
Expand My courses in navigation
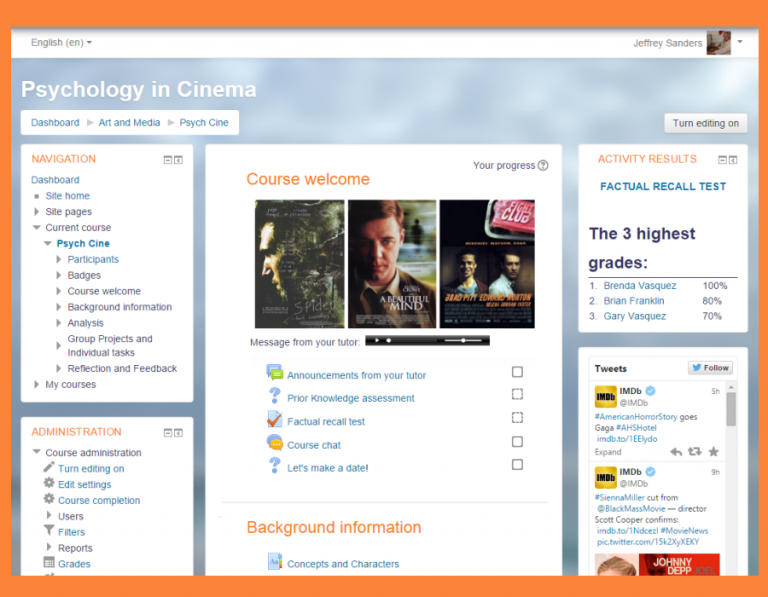(38, 384)
